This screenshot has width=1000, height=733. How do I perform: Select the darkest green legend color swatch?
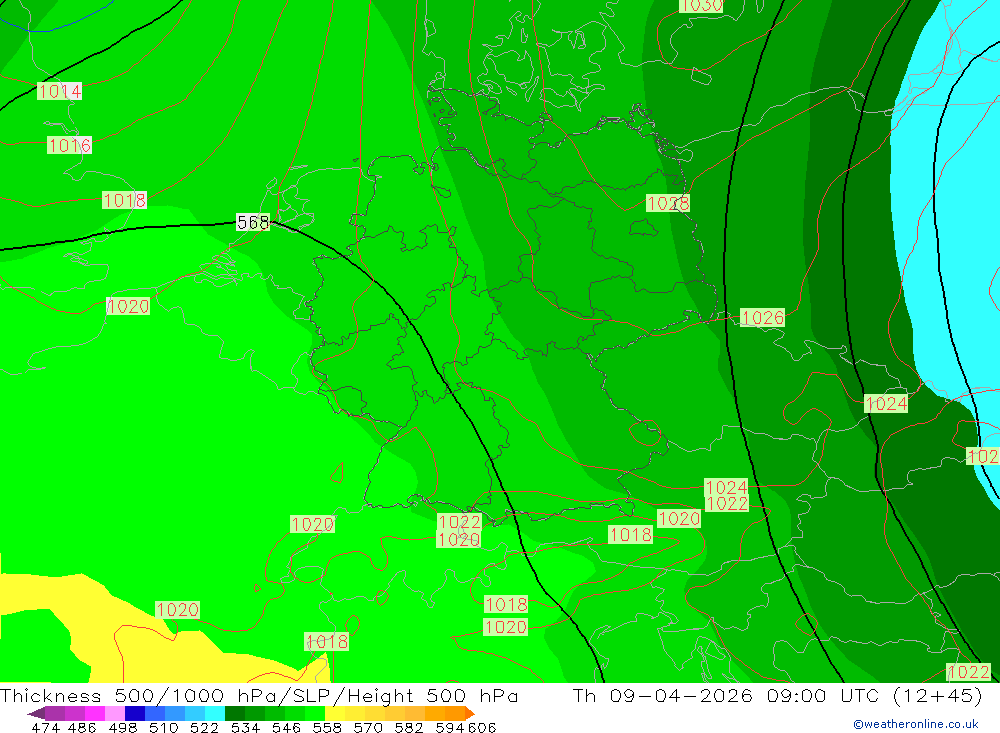235,713
